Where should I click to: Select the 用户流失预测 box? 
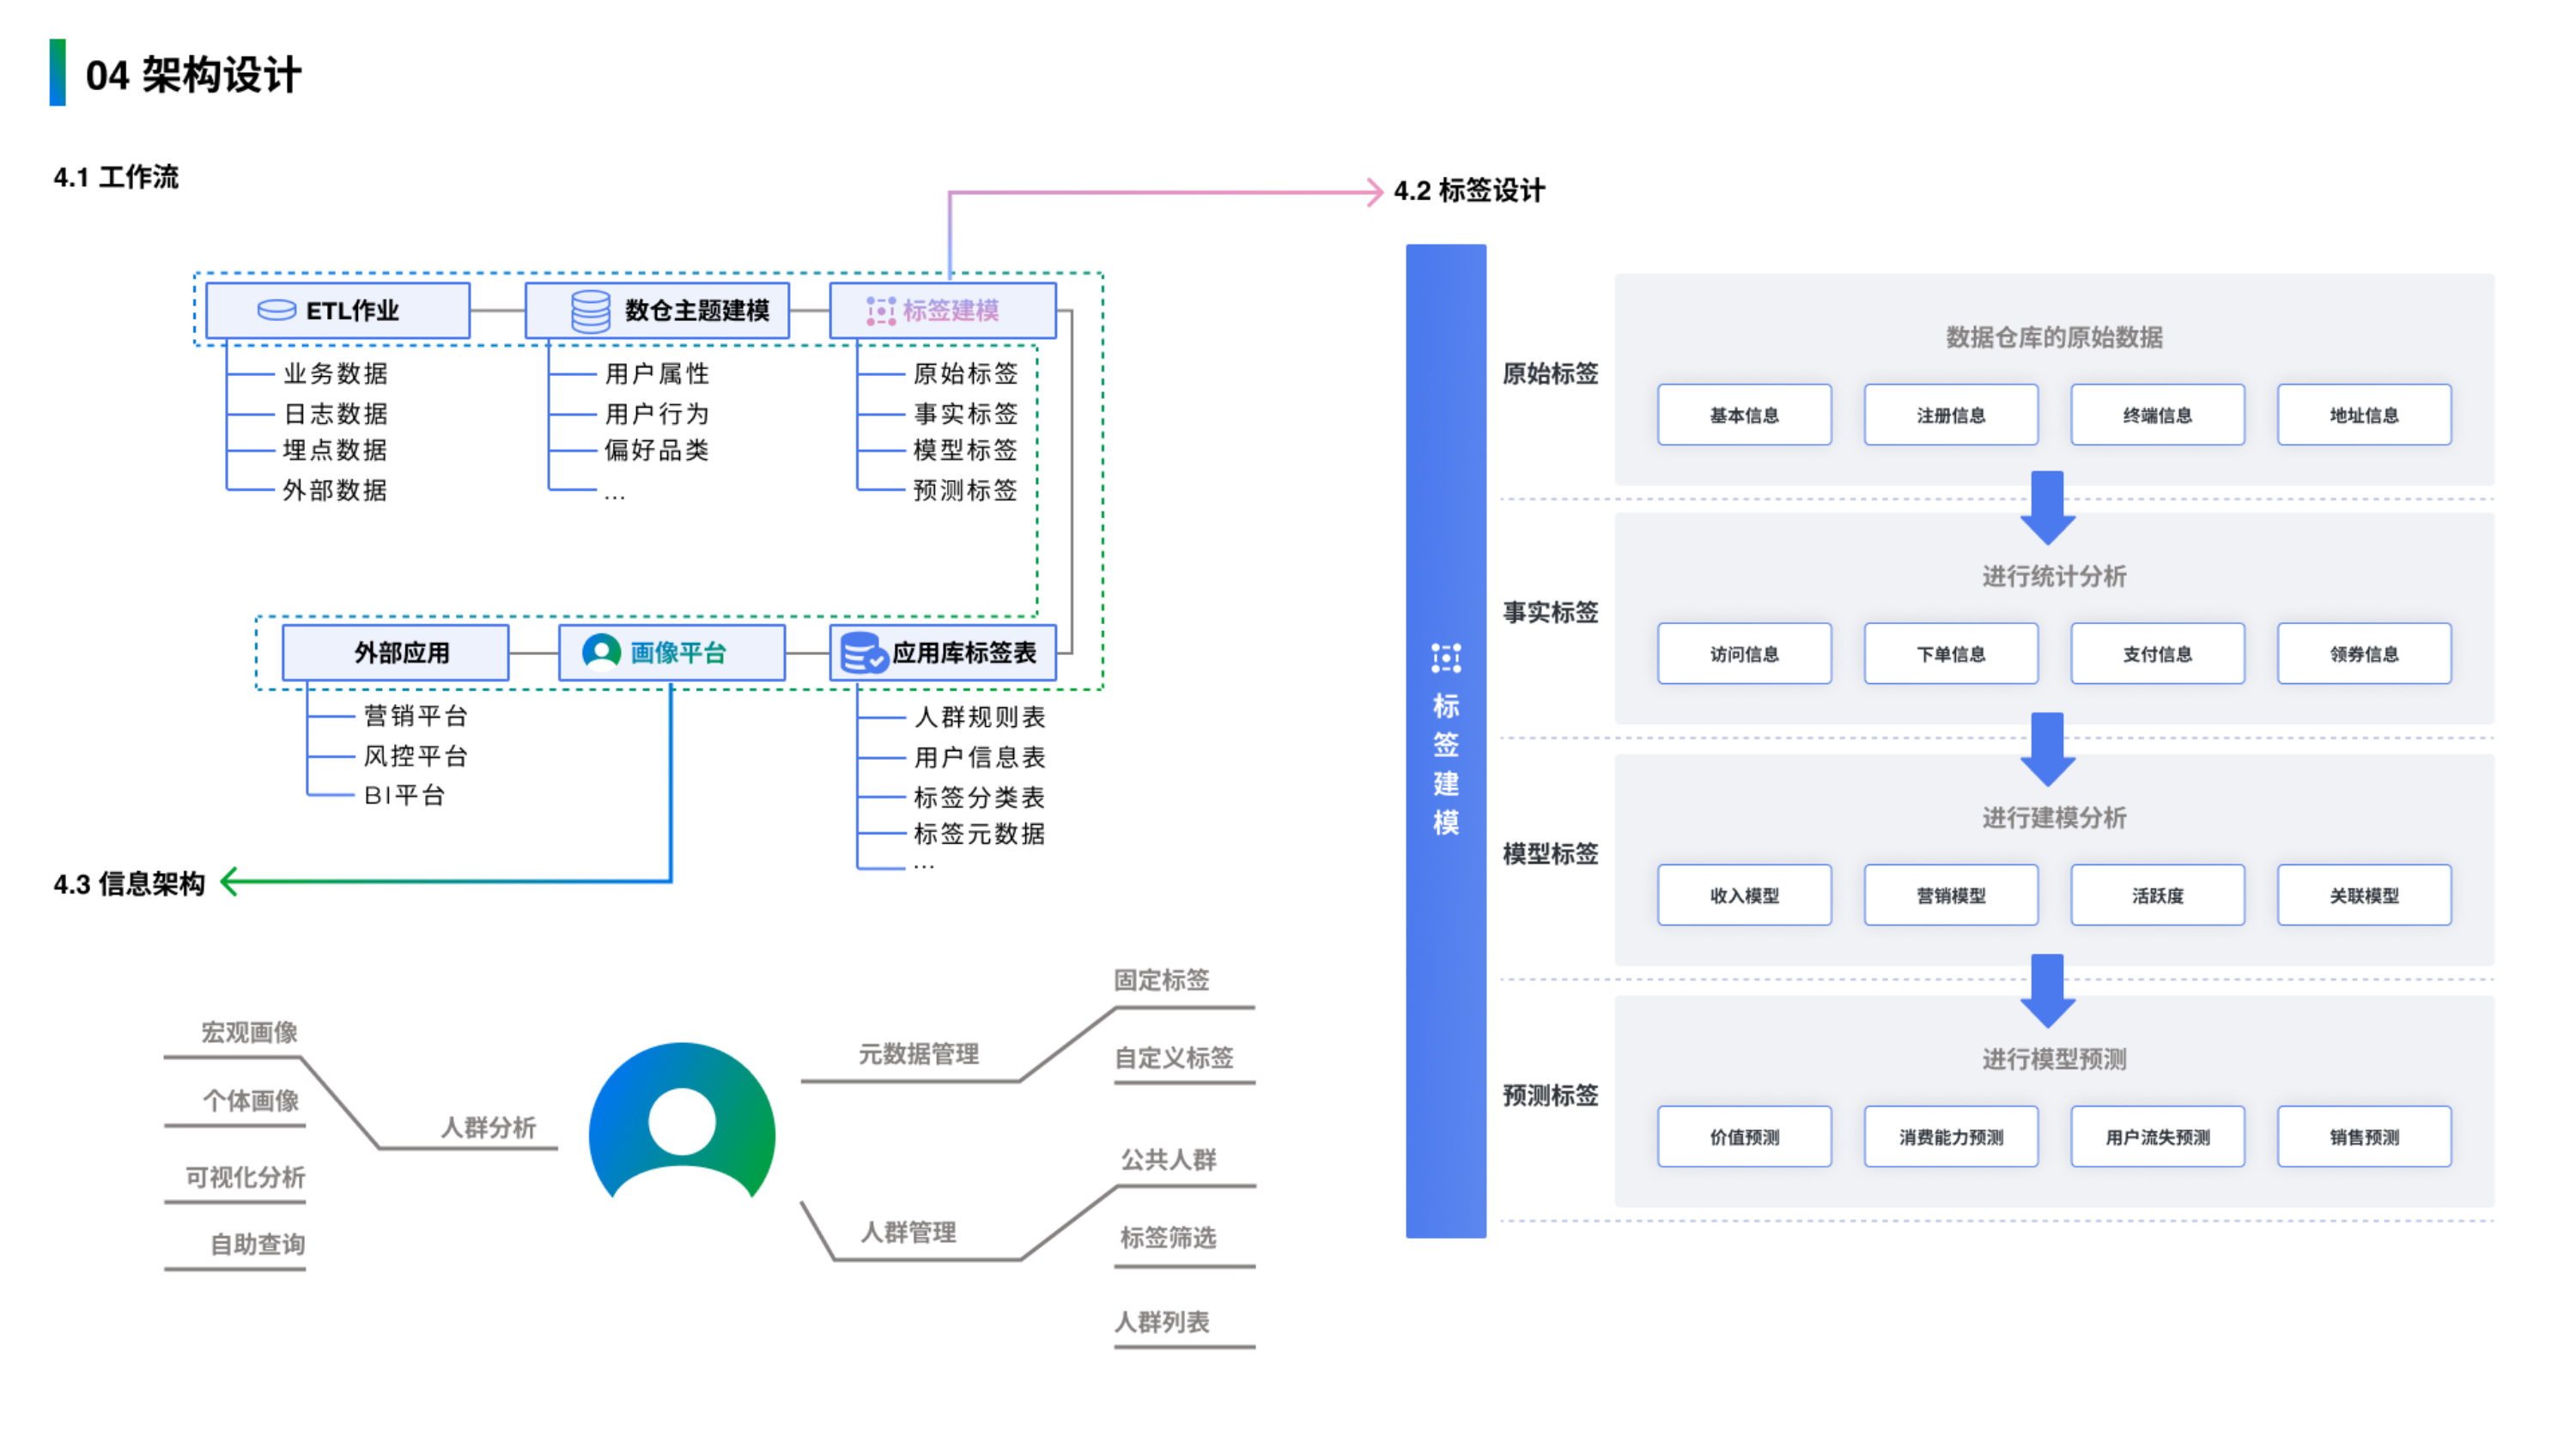tap(2157, 1137)
